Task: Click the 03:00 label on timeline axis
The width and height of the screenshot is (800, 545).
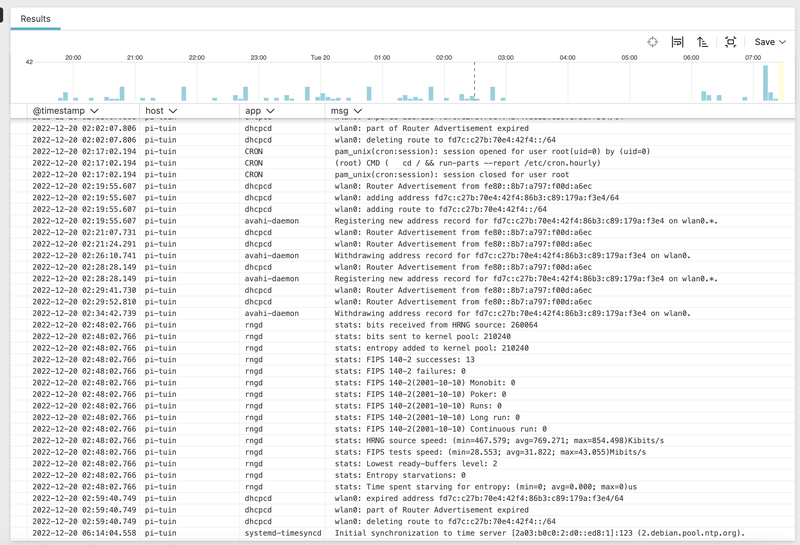Action: 506,58
